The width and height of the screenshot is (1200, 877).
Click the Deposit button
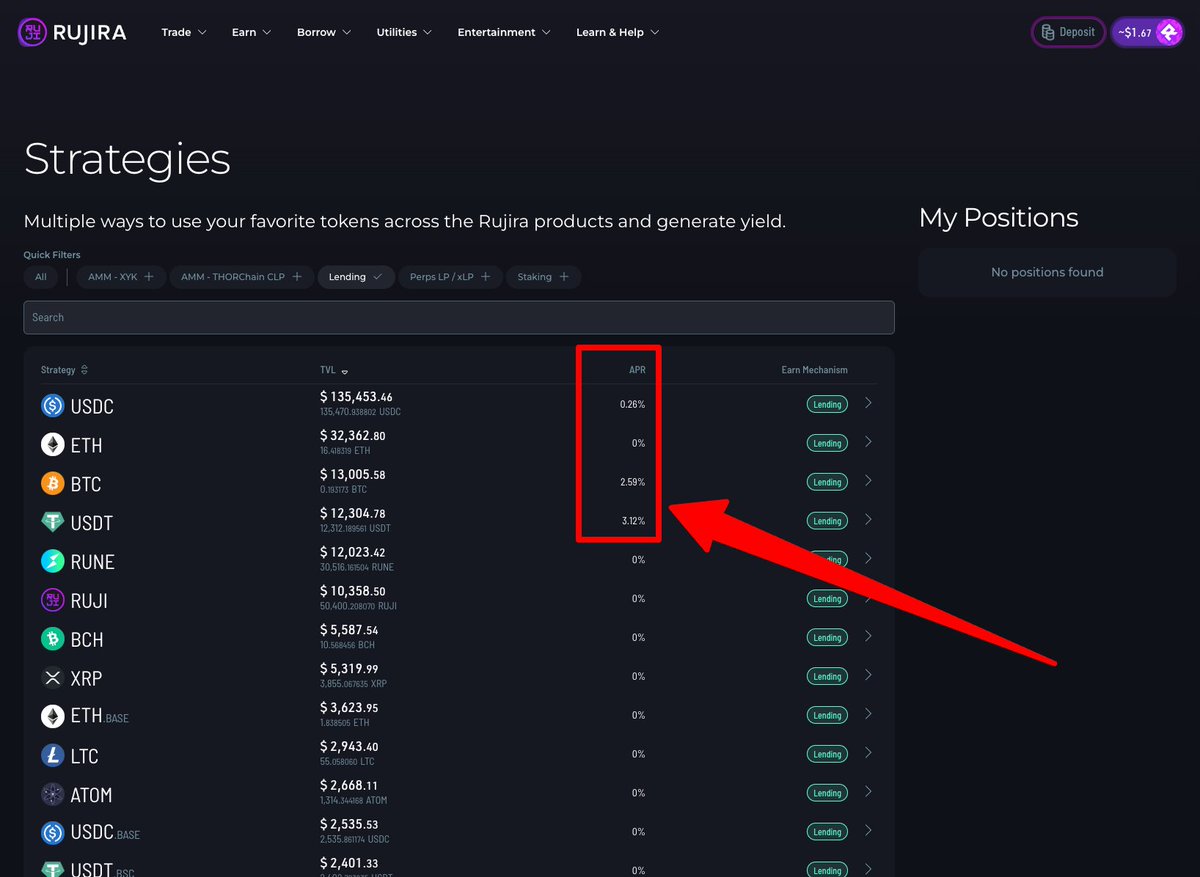click(1068, 32)
